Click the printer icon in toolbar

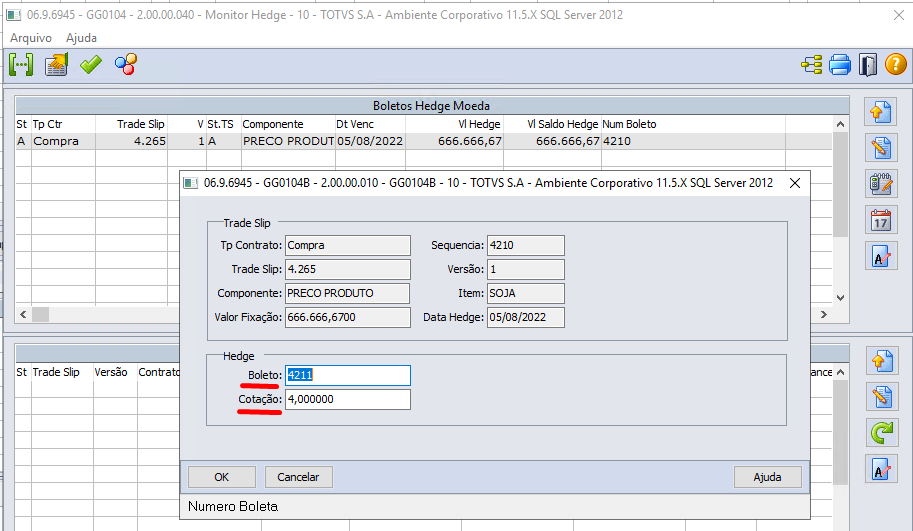point(840,65)
